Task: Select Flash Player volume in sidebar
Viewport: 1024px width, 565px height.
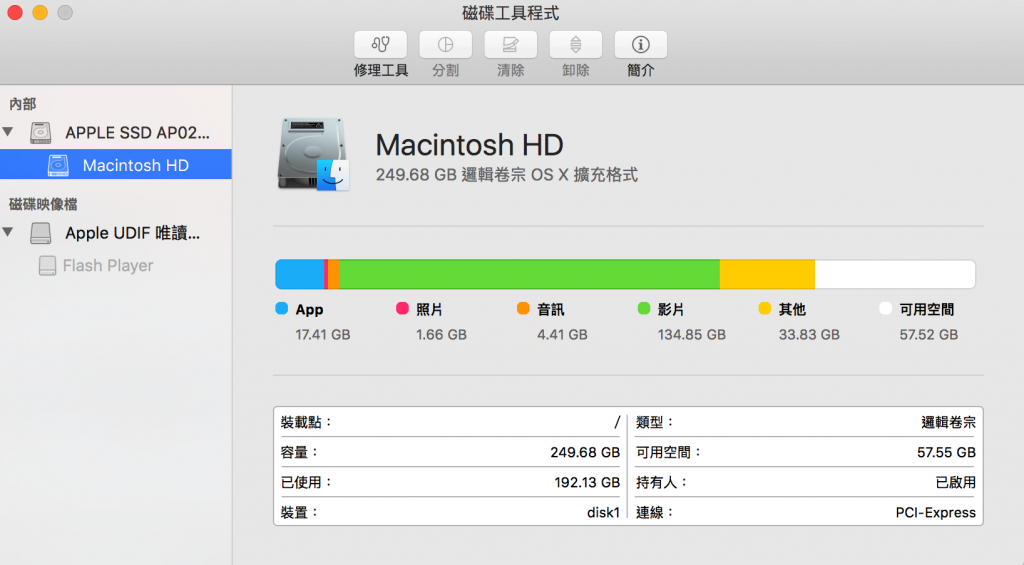Action: (108, 266)
